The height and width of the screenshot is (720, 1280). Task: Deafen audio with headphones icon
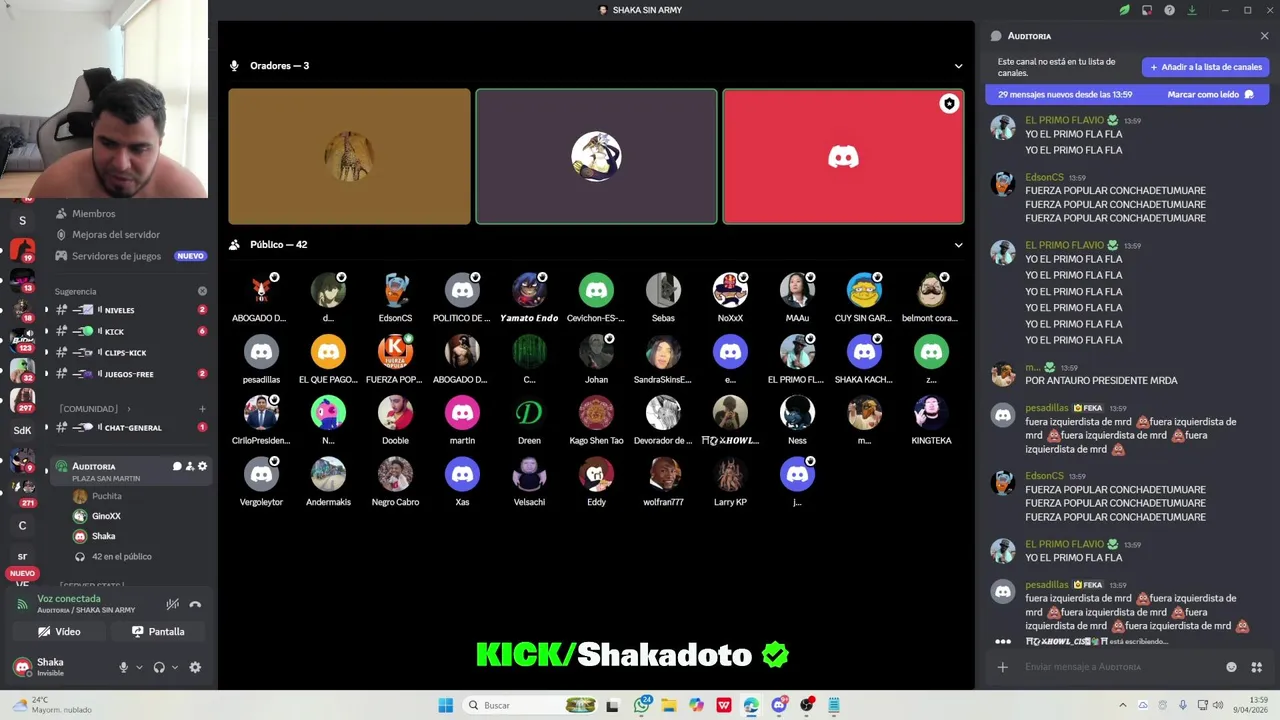159,667
